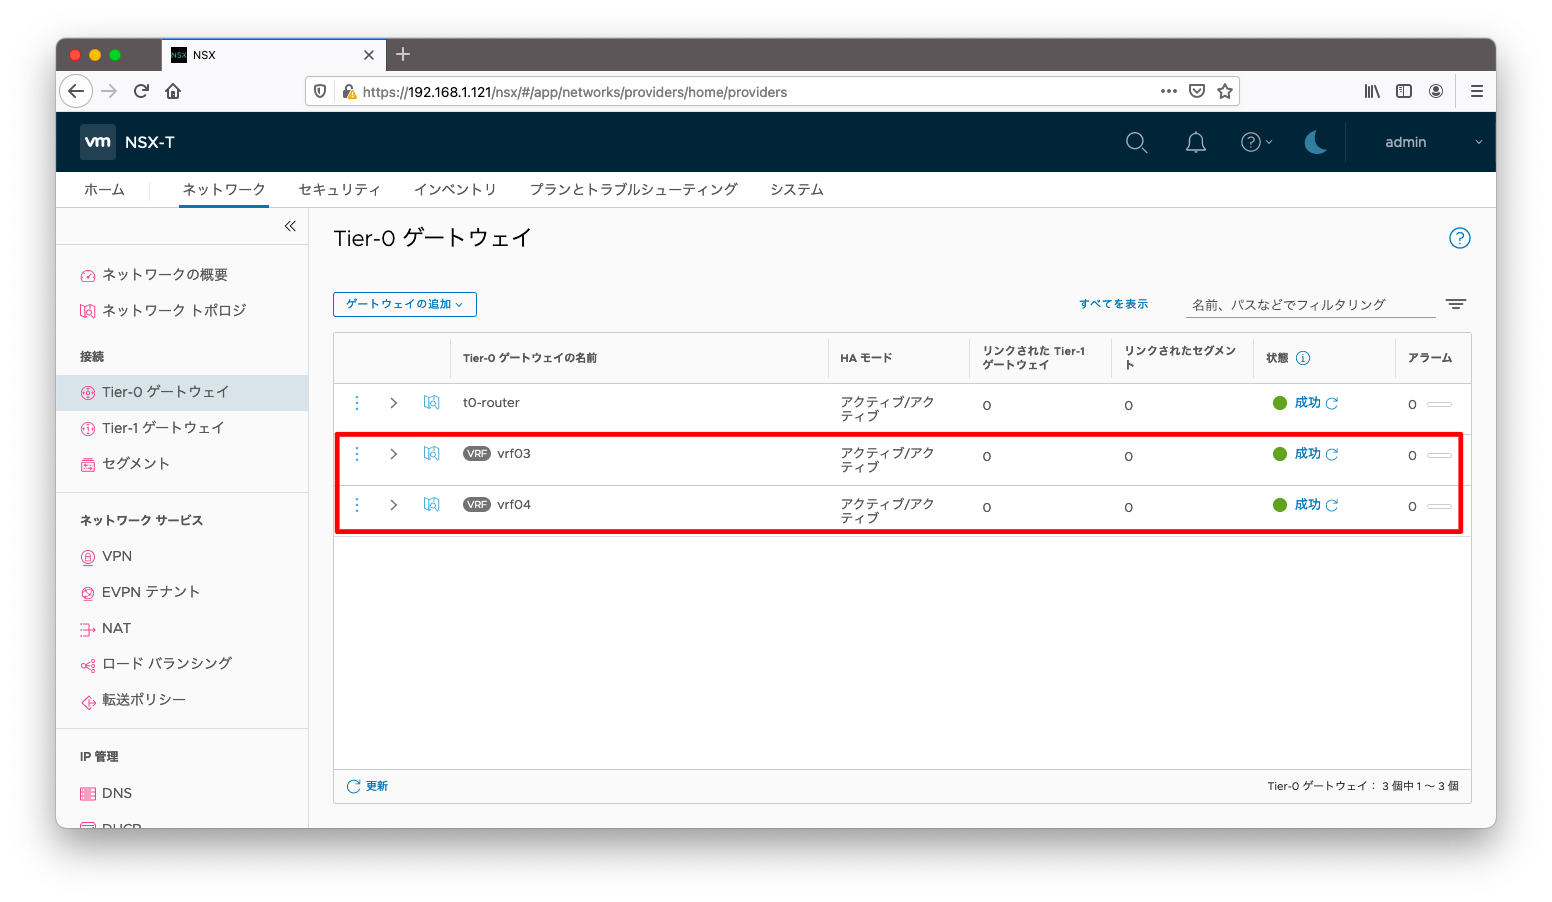Open プランとトラブルシューティング tab
Viewport: 1552px width, 902px height.
pos(634,189)
